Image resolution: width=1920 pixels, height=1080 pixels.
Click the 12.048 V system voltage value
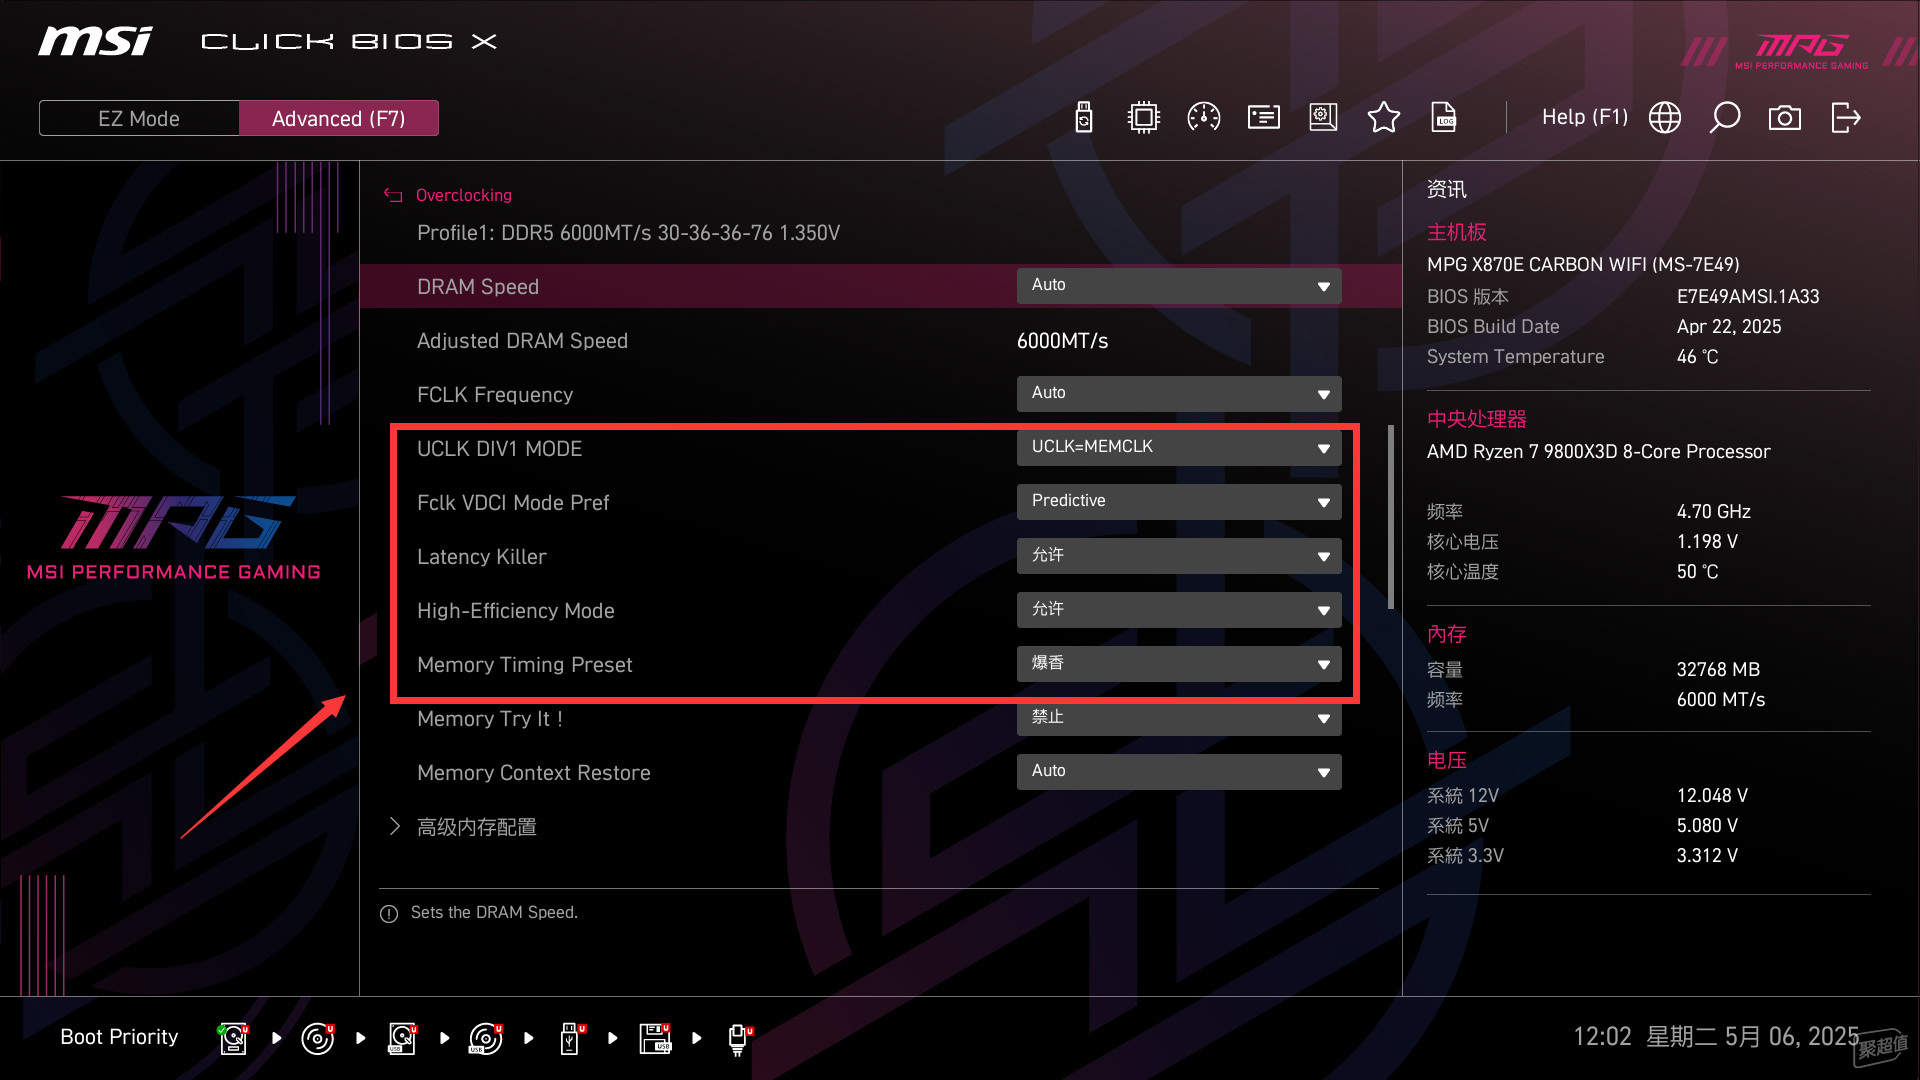tap(1712, 796)
